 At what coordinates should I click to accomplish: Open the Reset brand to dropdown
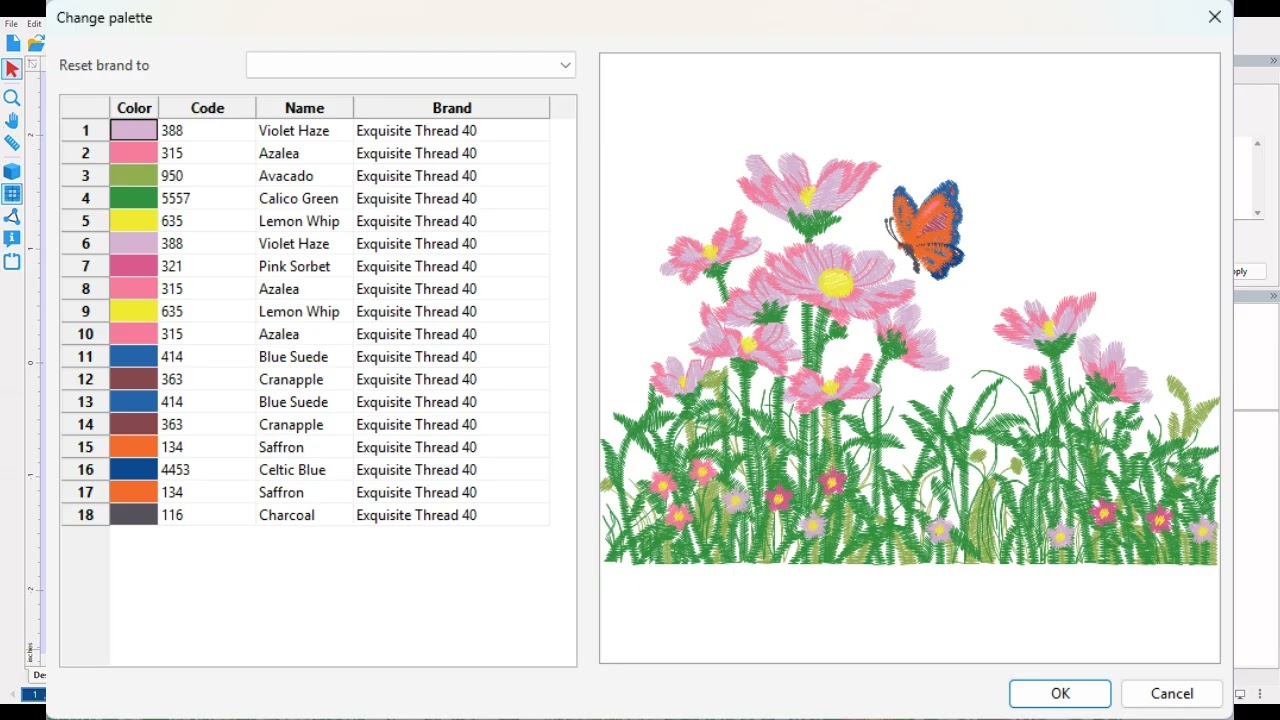[411, 65]
